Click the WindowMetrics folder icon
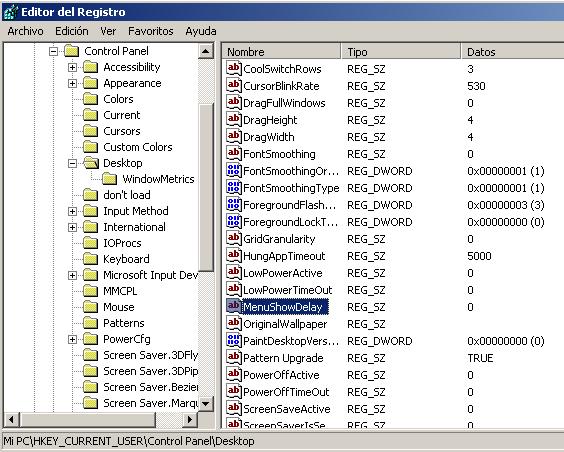Image resolution: width=564 pixels, height=452 pixels. [109, 179]
